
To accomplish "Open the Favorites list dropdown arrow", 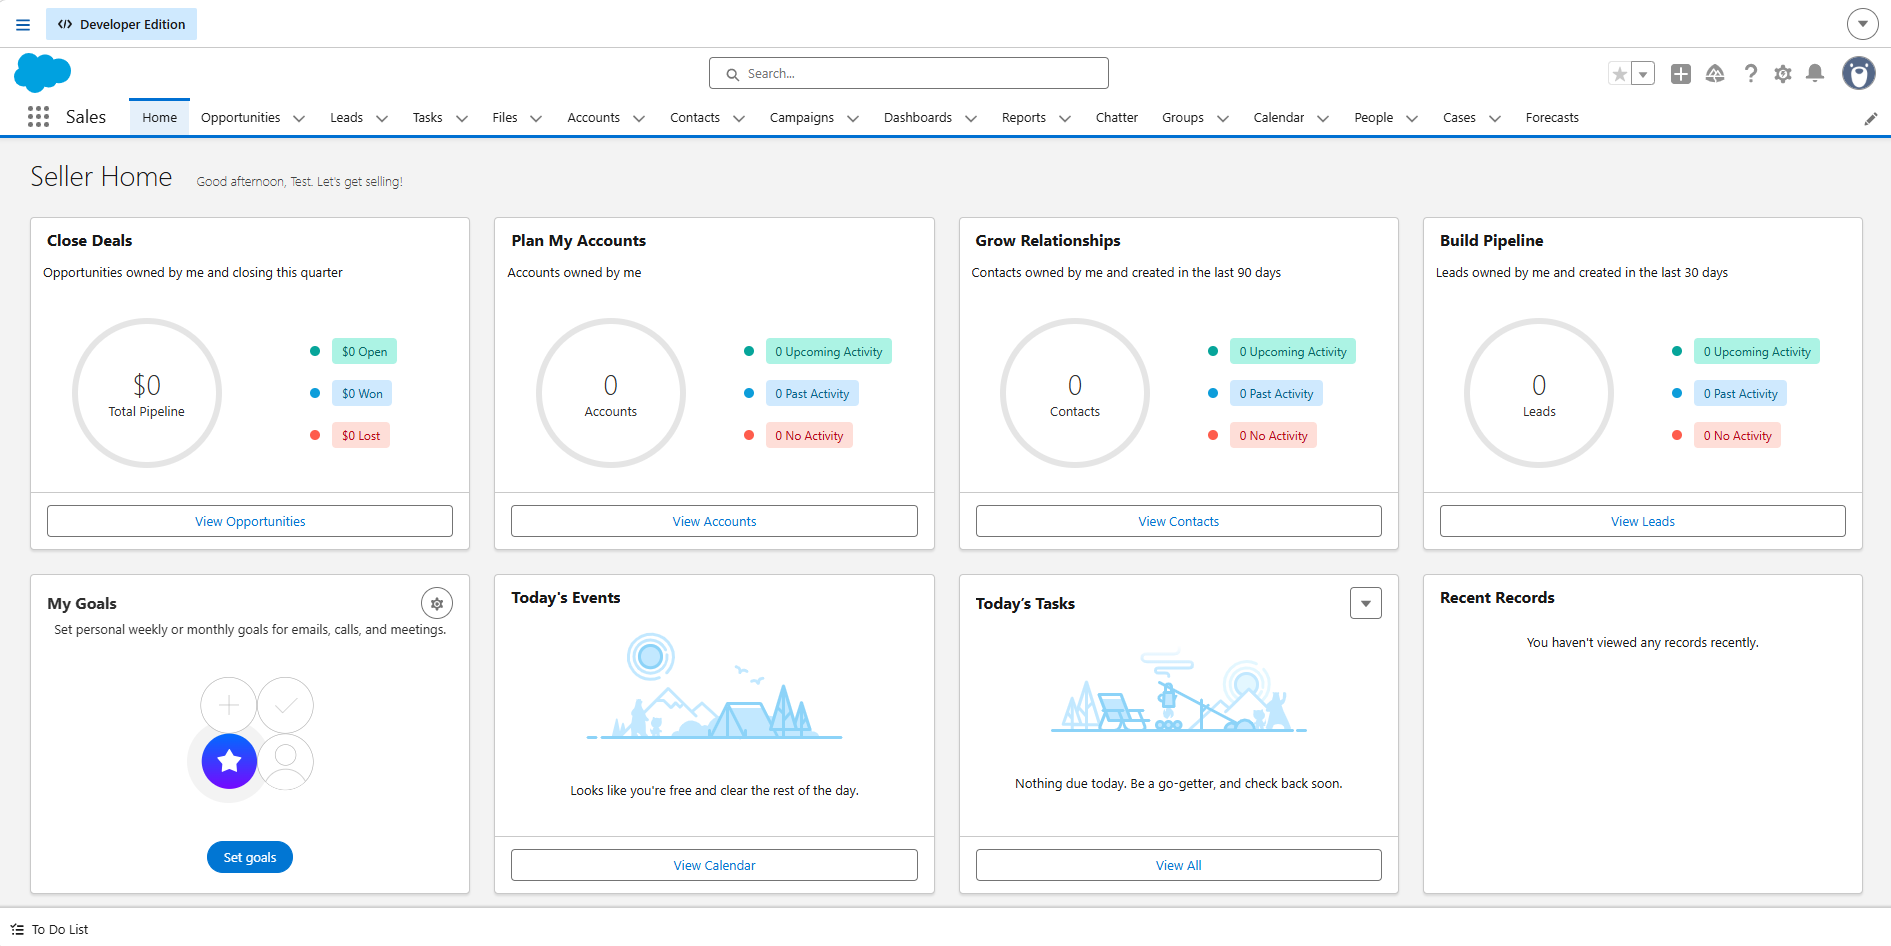I will (x=1643, y=74).
